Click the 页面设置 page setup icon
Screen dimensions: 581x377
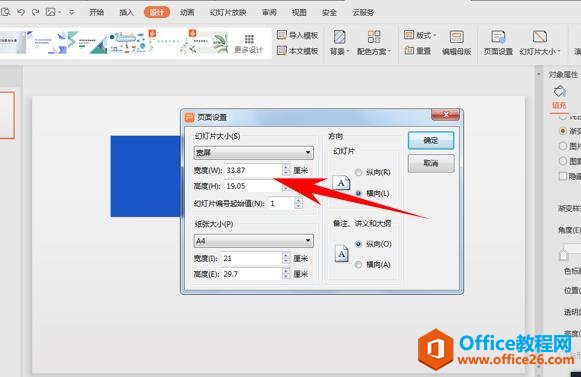(498, 37)
